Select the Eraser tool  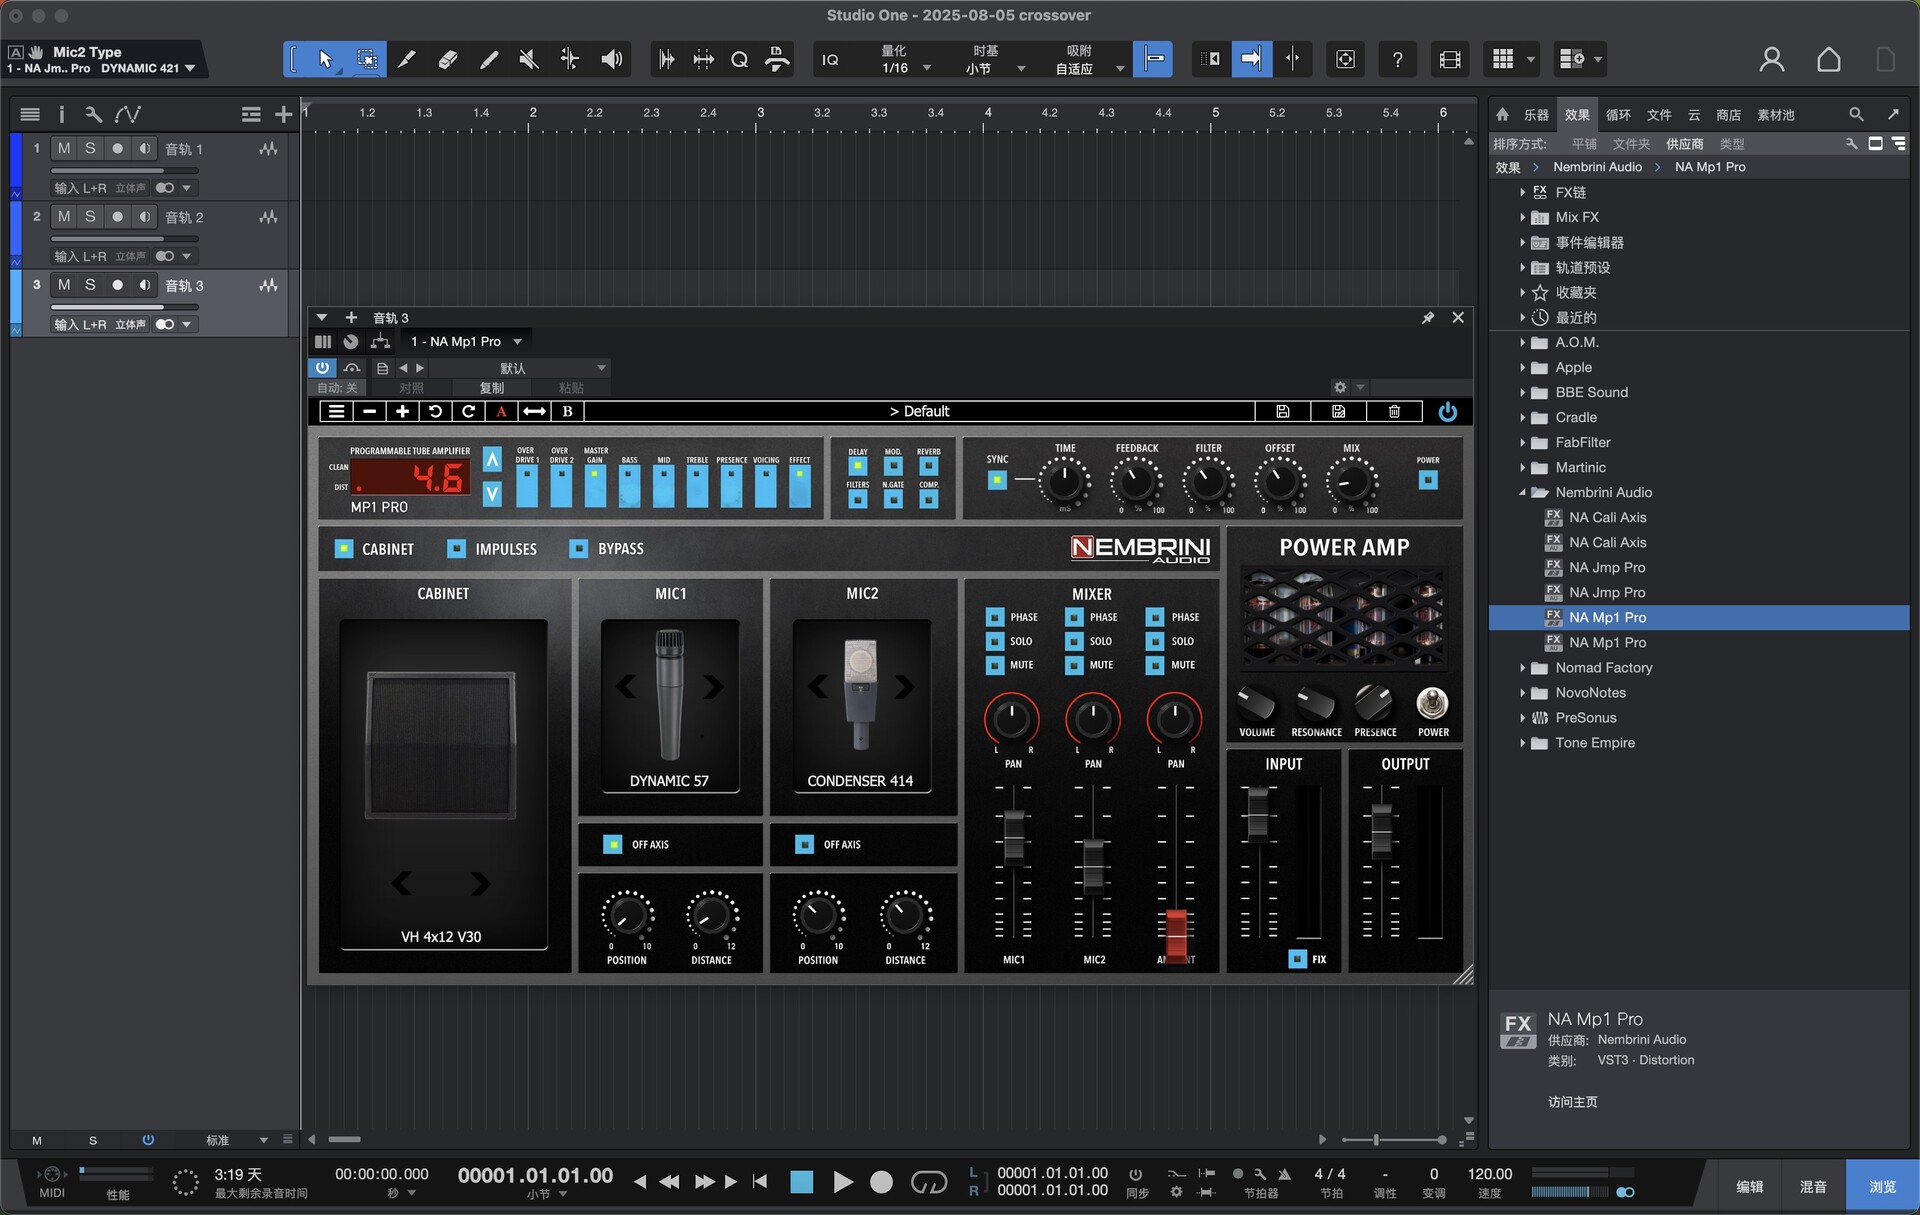point(448,60)
